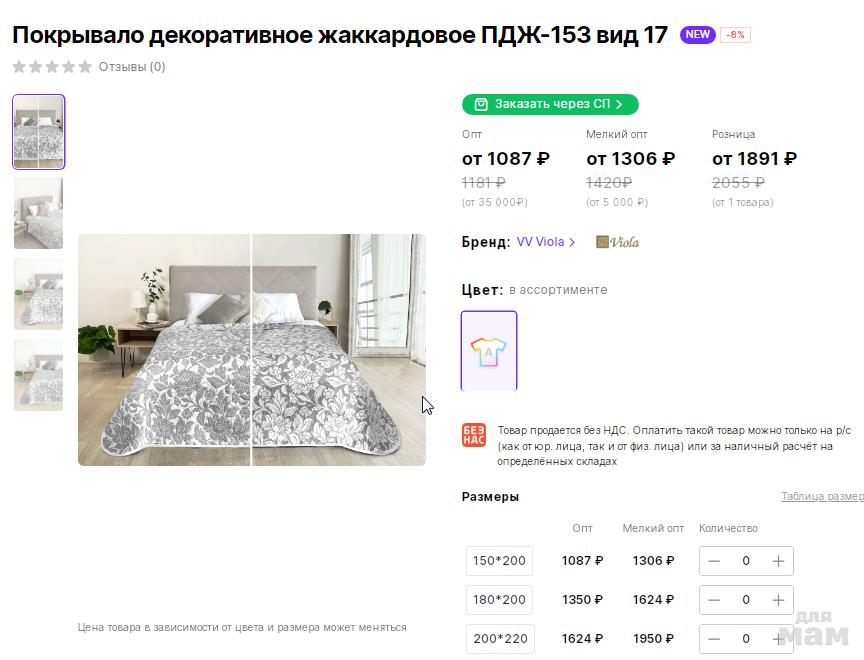Open the Таблица размеров link

click(x=821, y=497)
